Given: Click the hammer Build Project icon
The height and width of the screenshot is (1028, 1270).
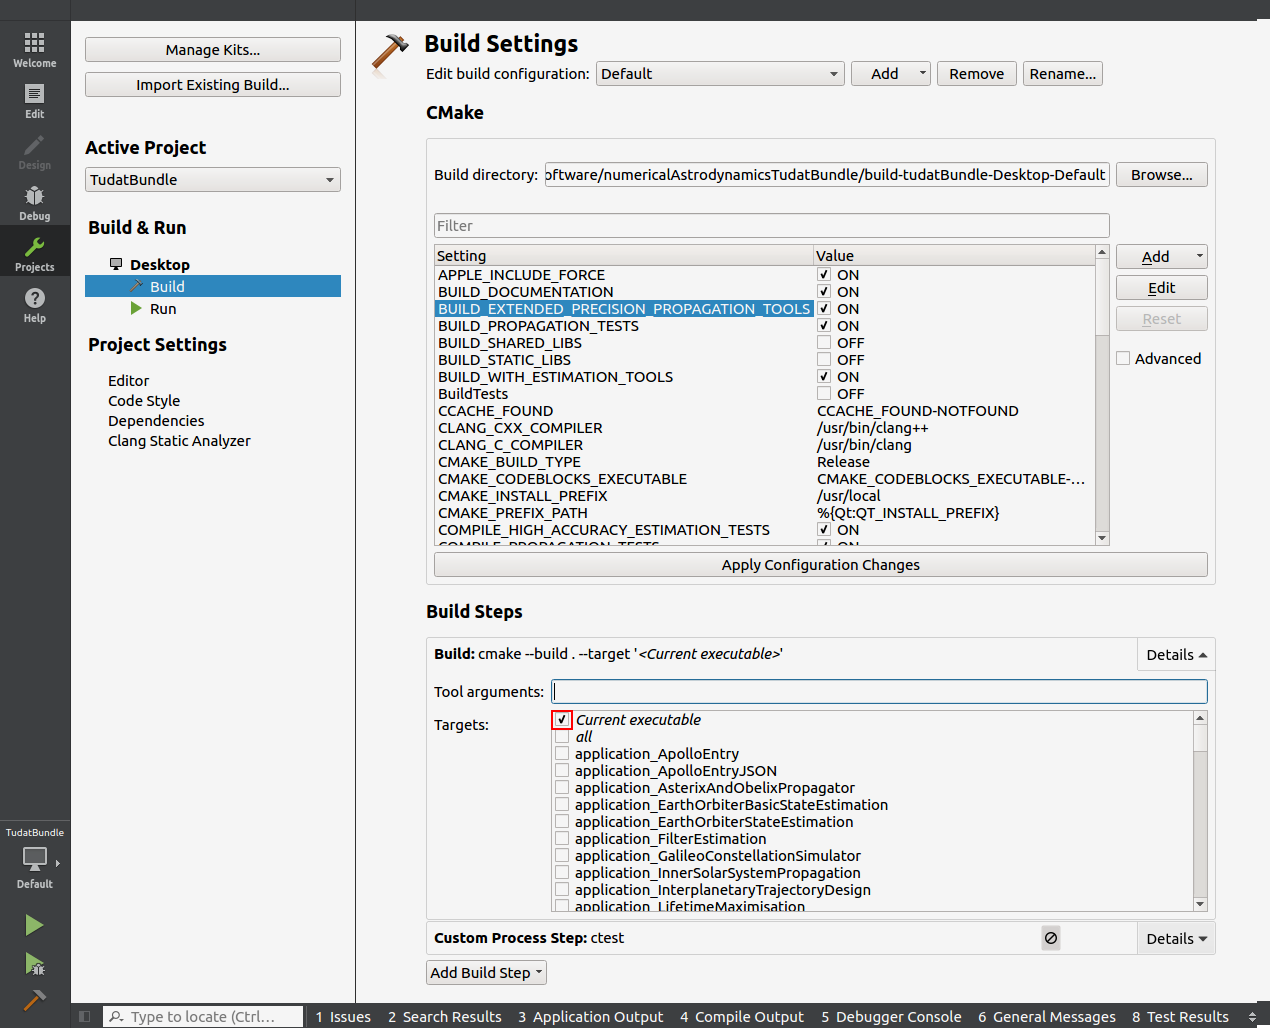Looking at the screenshot, I should coord(34,1000).
